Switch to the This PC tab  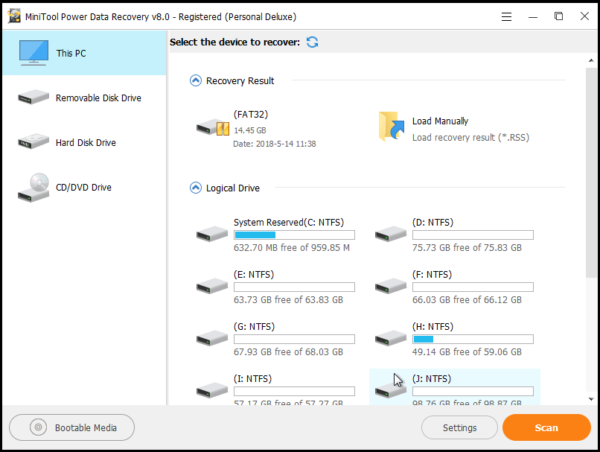84,53
